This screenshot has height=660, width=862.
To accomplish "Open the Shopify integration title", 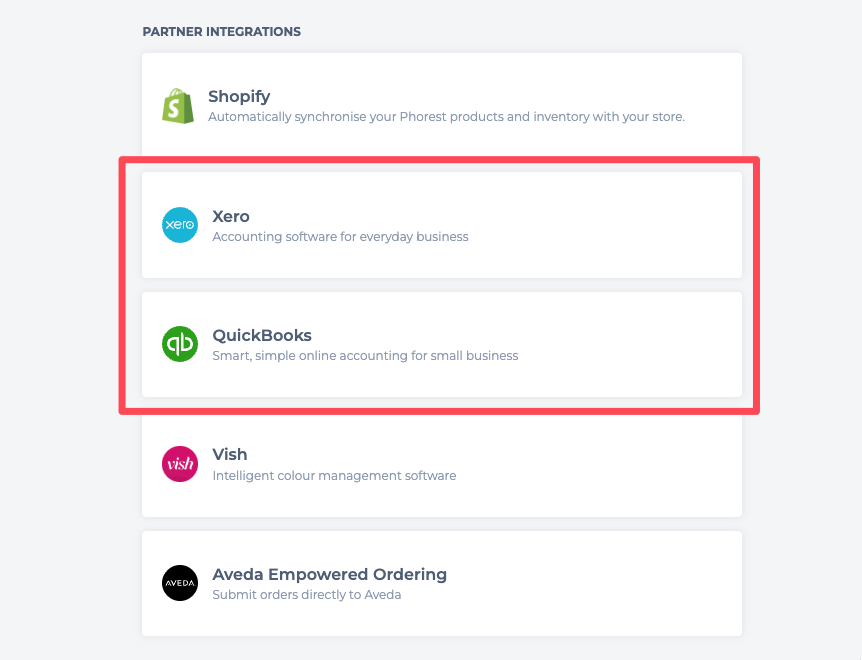I will pos(239,96).
